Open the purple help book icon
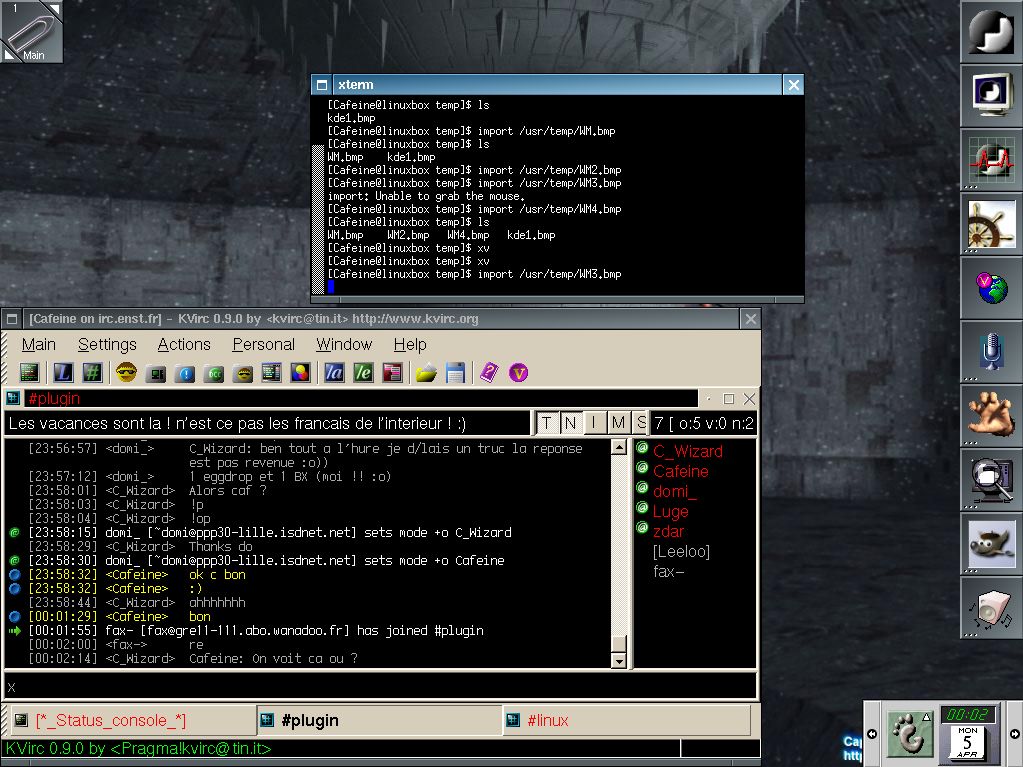 (x=489, y=372)
